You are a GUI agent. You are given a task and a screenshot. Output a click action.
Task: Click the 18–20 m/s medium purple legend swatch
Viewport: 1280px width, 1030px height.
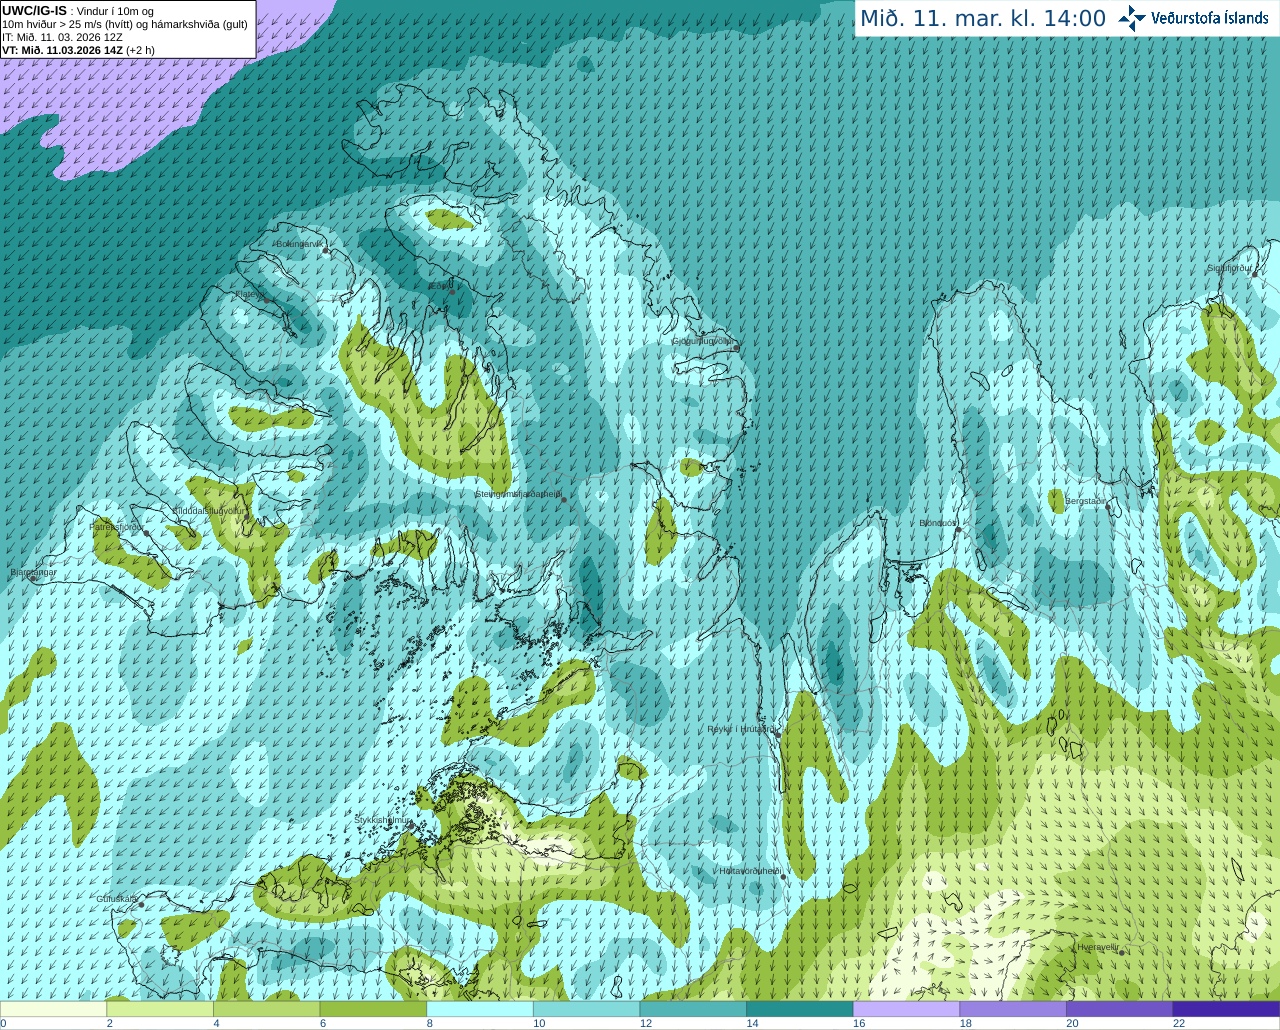[1013, 1009]
